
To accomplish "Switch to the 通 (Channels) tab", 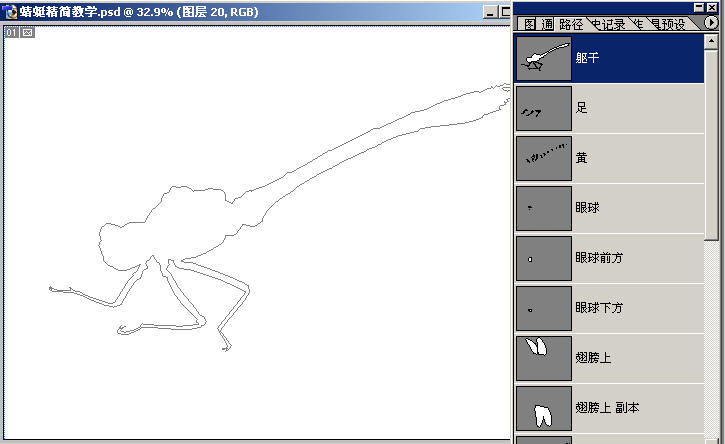I will (547, 24).
